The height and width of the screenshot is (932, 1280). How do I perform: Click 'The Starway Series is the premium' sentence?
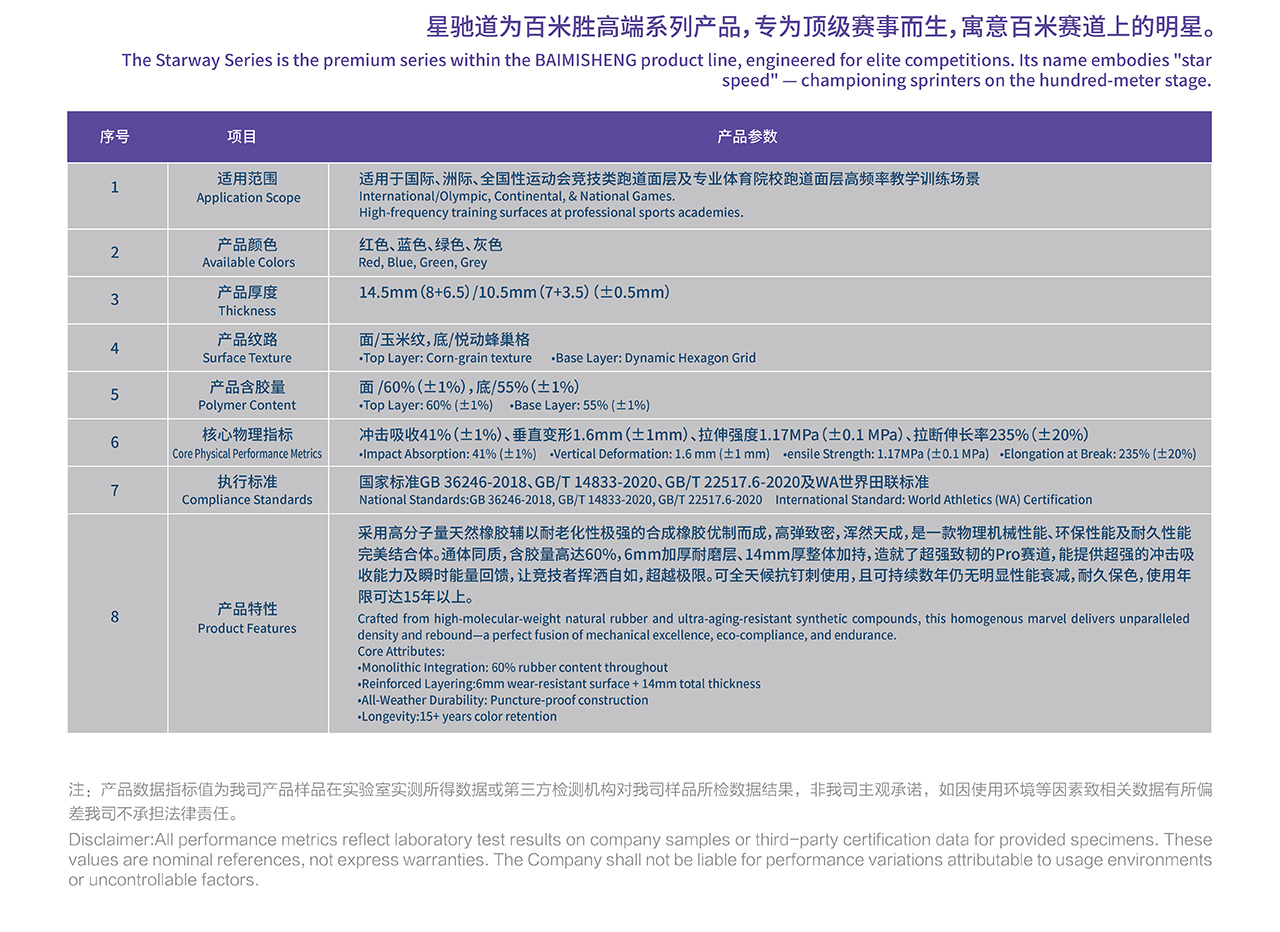(x=666, y=70)
